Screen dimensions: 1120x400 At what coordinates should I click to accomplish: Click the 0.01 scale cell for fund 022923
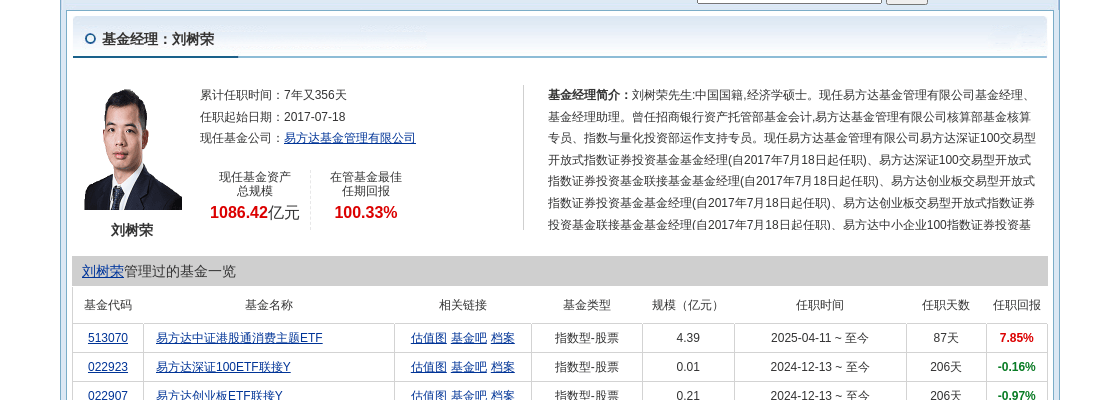[x=688, y=367]
